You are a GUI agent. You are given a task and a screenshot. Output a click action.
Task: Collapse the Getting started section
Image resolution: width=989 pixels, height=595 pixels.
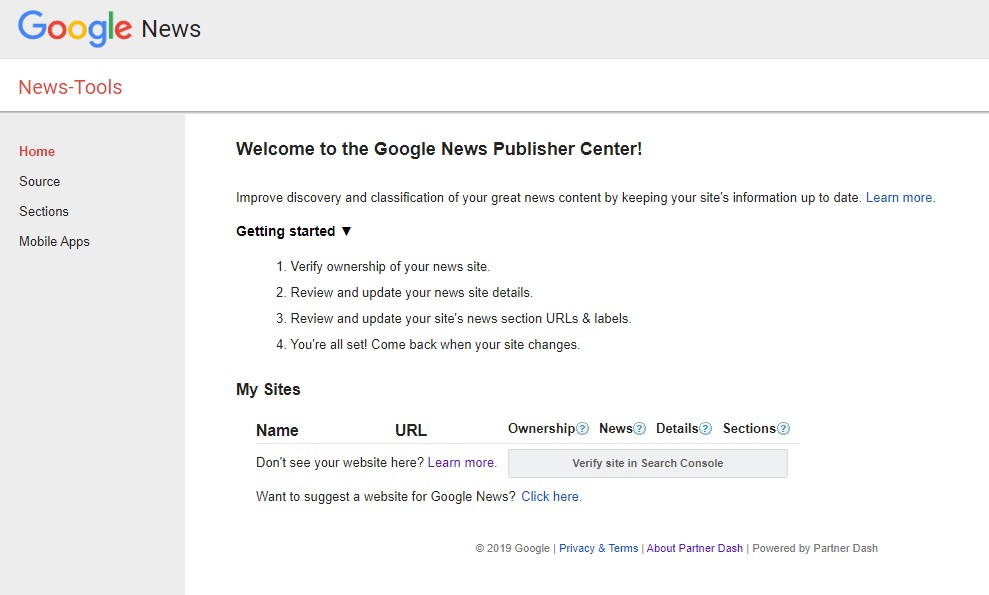(293, 232)
